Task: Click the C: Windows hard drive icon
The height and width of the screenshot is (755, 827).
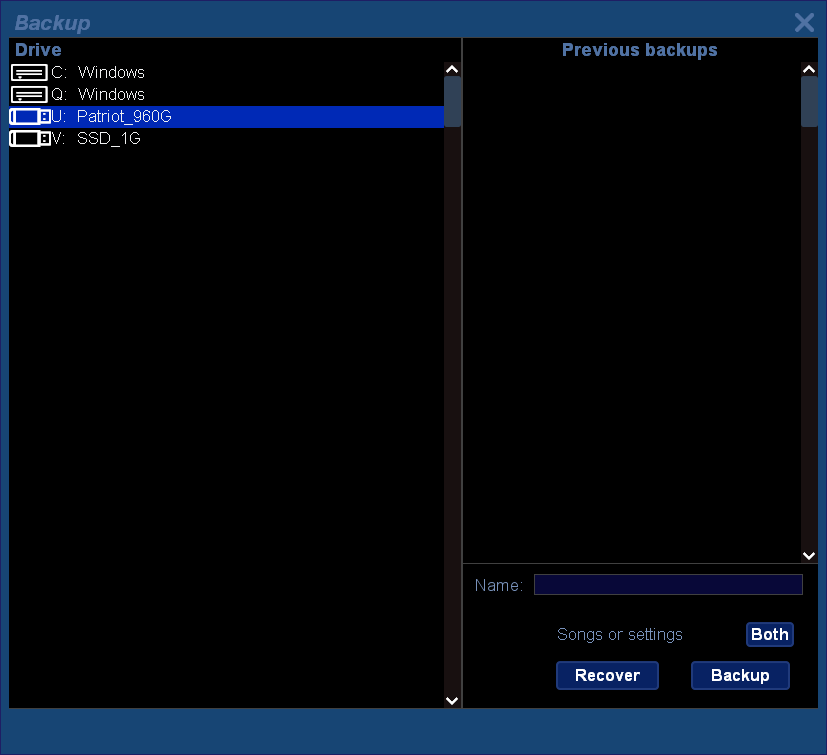Action: tap(29, 73)
